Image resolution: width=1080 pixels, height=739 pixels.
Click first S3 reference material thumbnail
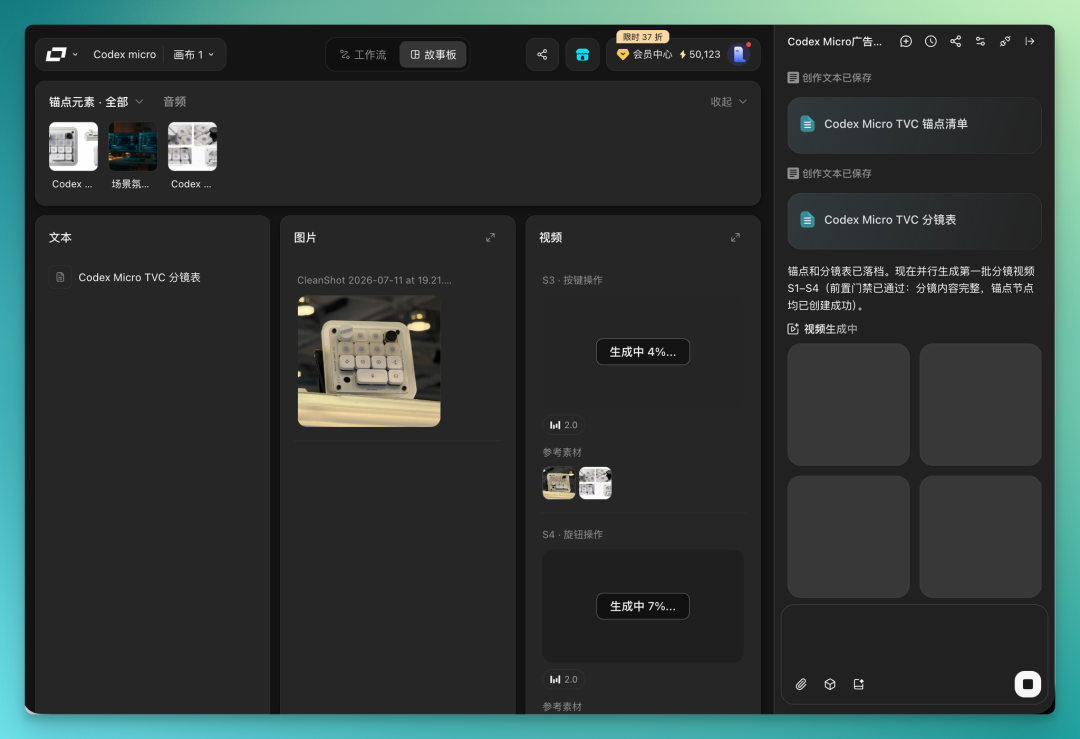click(559, 483)
